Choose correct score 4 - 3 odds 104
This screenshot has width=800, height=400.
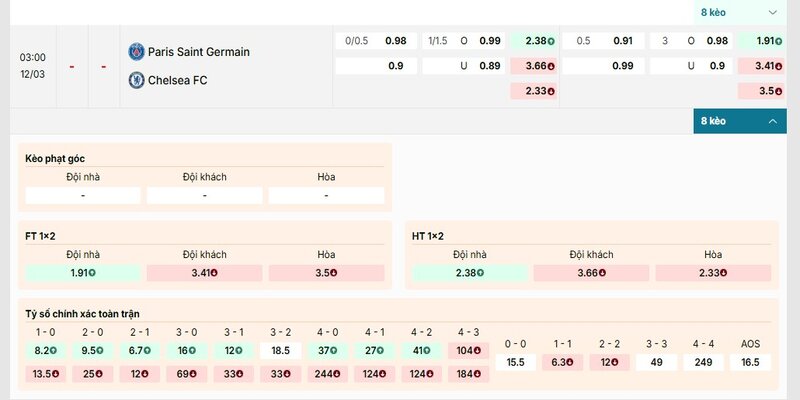pos(467,350)
